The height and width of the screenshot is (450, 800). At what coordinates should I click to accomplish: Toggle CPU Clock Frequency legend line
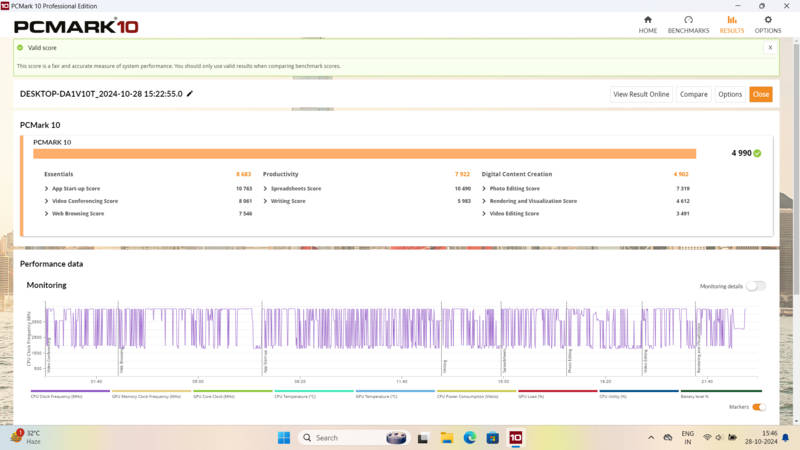click(70, 393)
